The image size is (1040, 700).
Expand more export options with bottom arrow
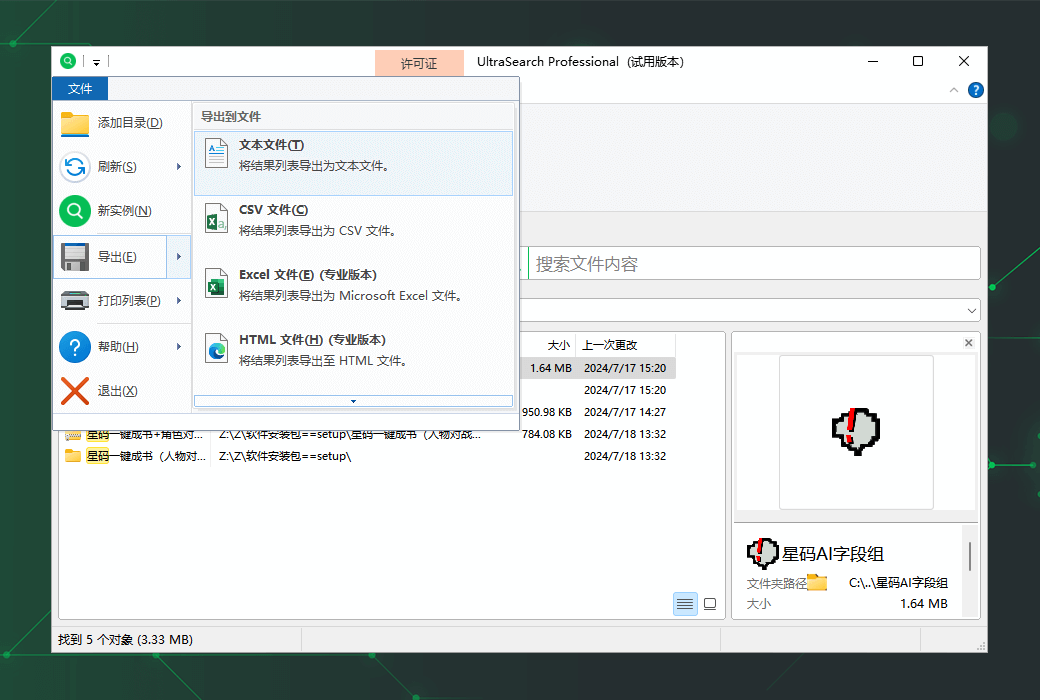coord(354,401)
